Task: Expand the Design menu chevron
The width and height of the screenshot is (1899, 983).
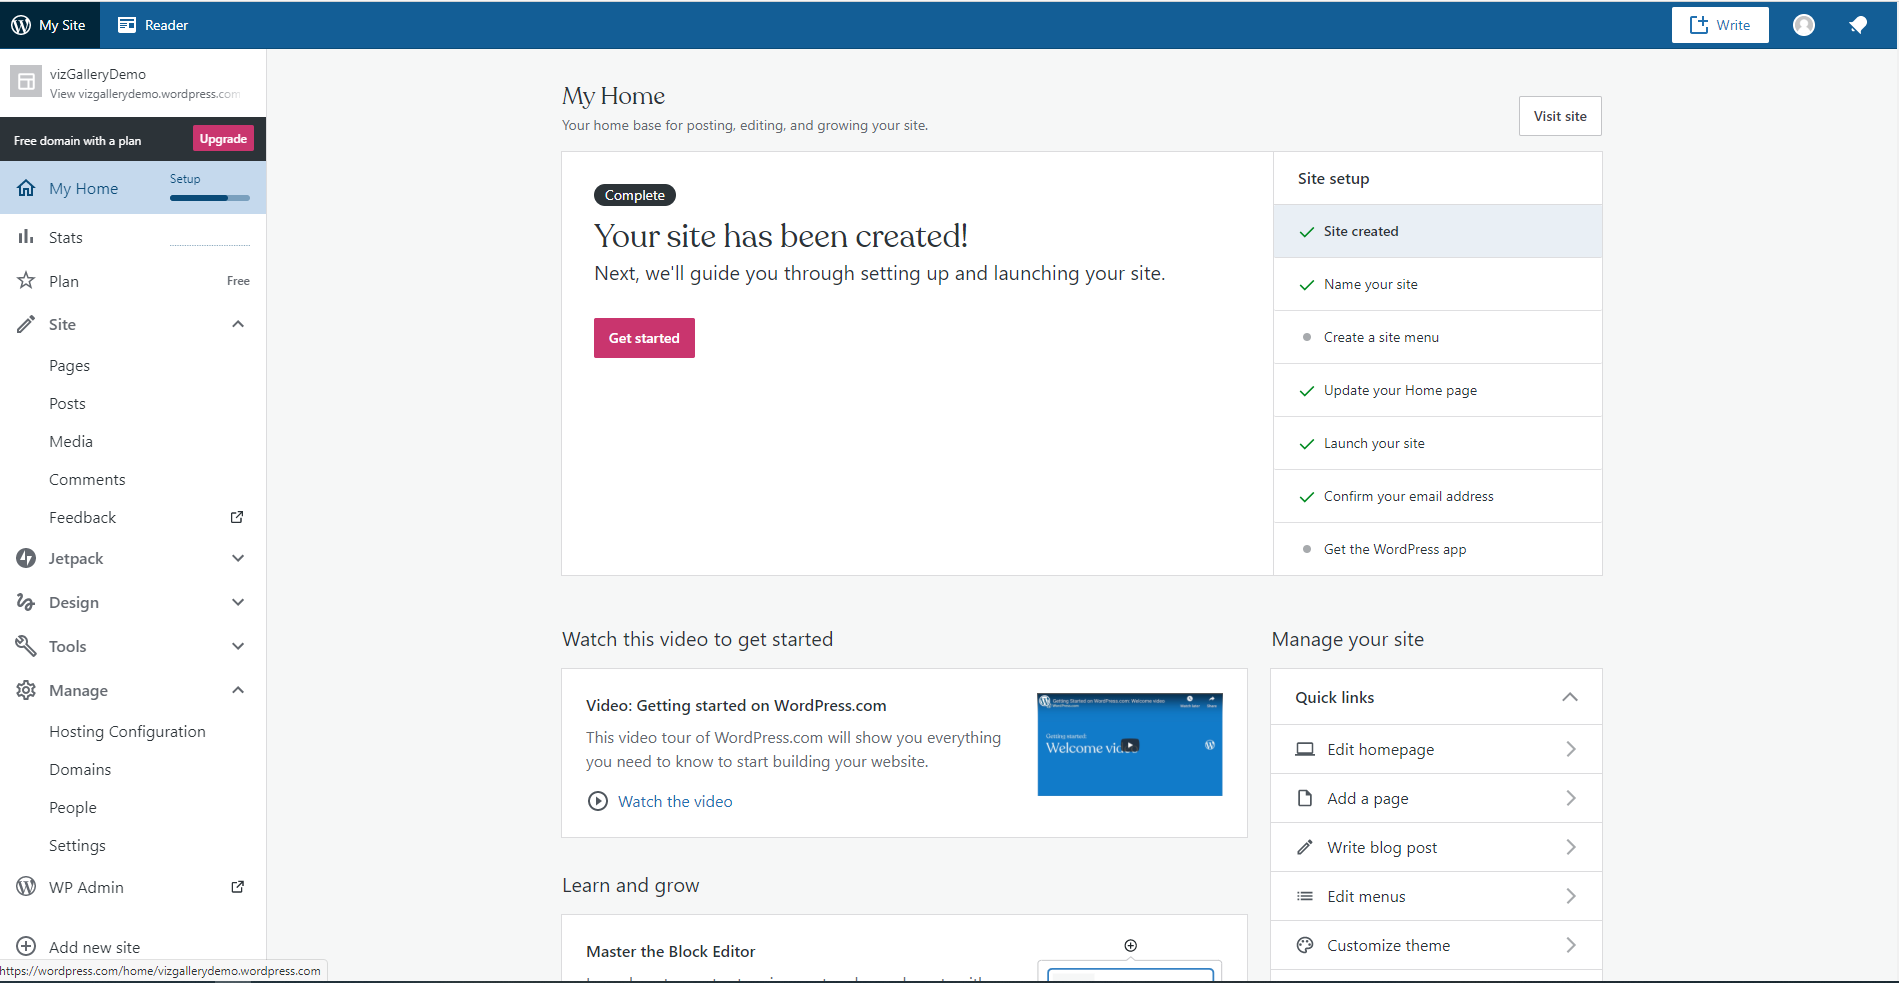Action: tap(238, 602)
